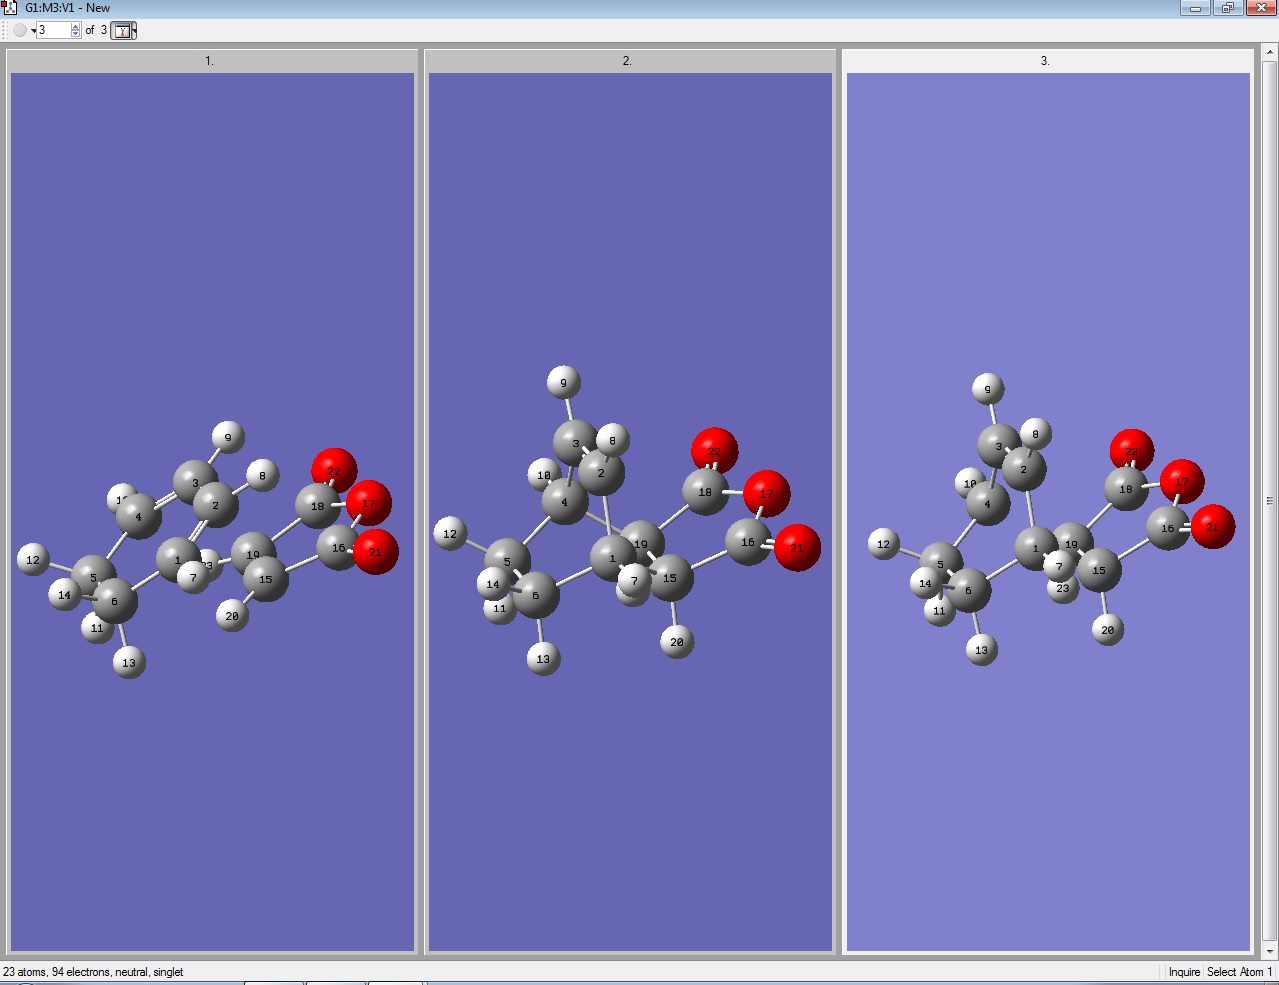Click the GaussView application icon in title bar
Screen dimensions: 1279x985
(x=10, y=8)
